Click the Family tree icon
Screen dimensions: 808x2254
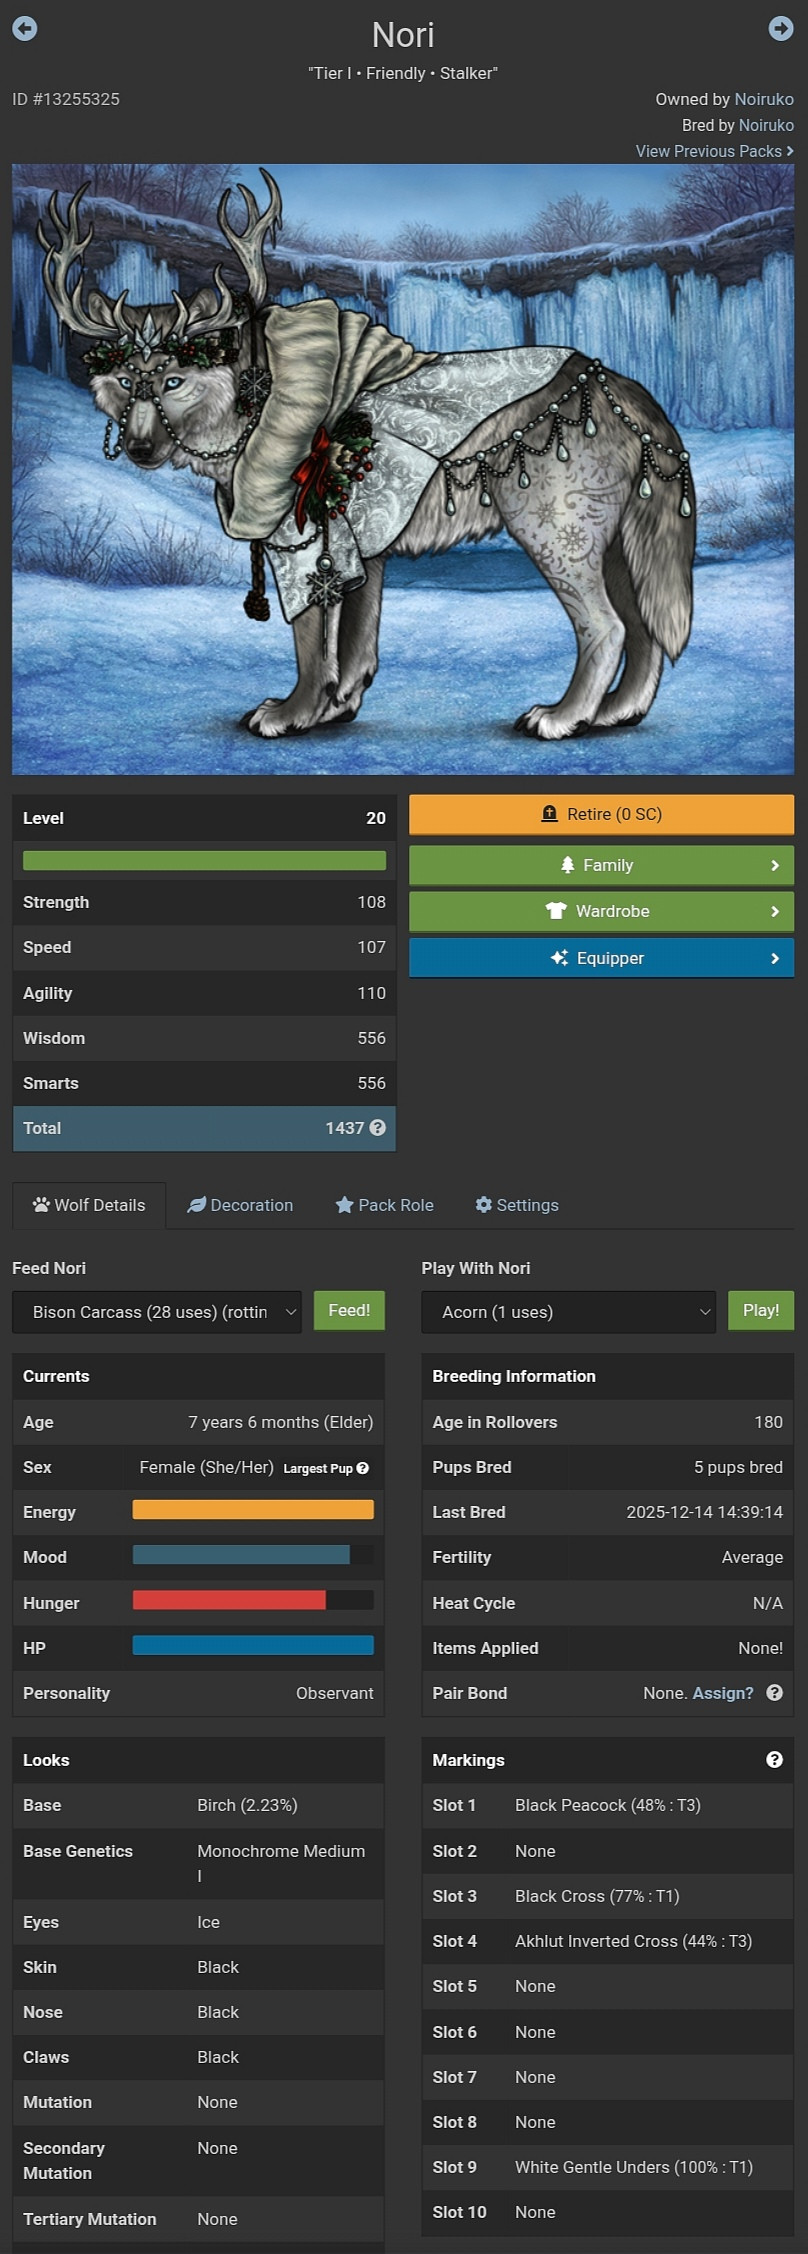567,865
